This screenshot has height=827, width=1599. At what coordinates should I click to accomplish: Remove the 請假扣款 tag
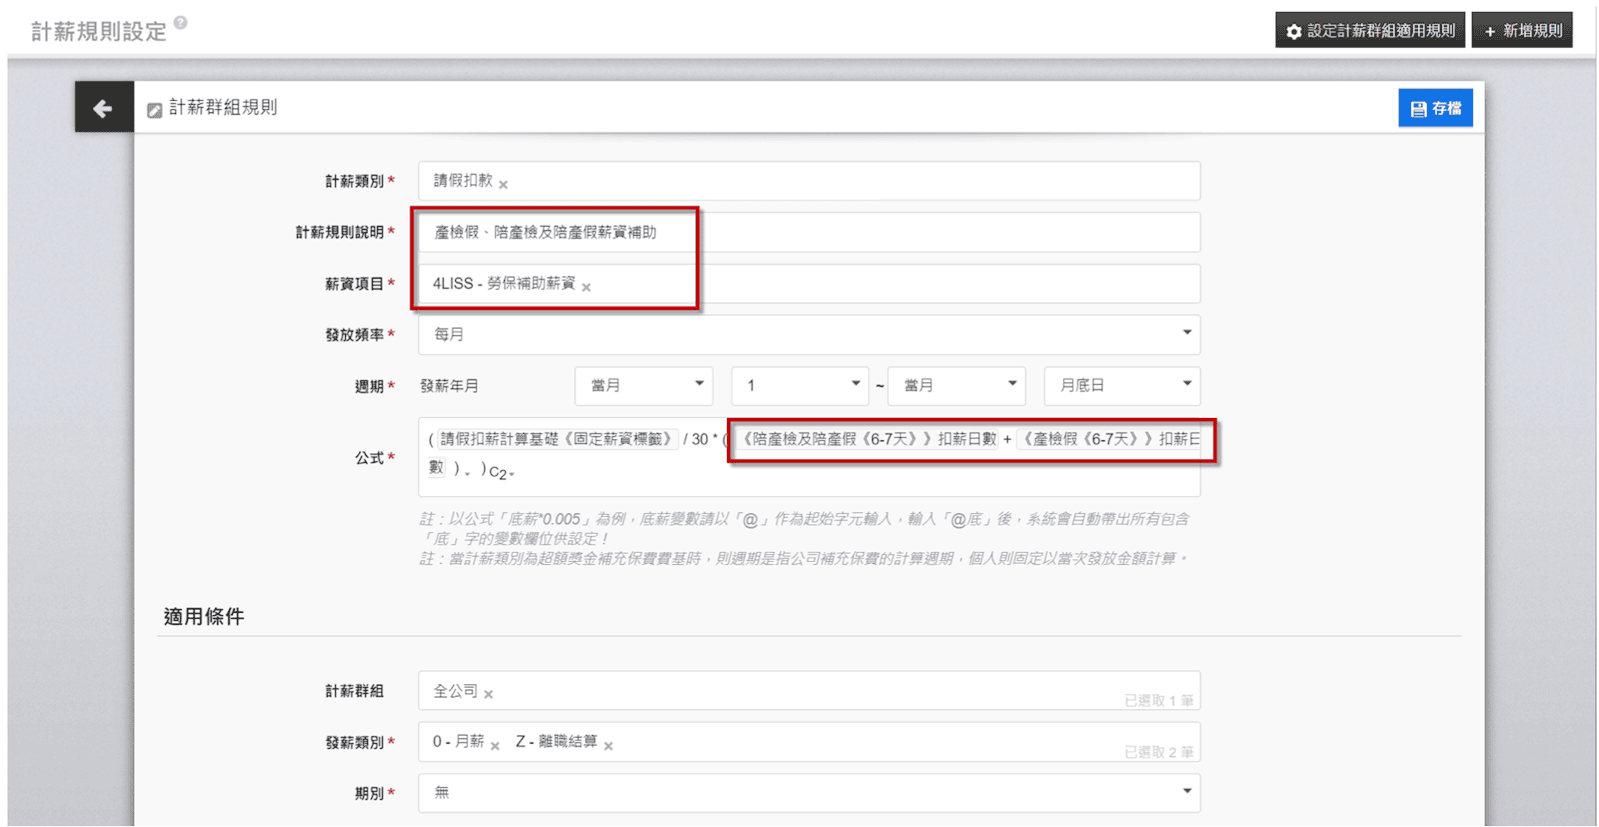pos(504,184)
